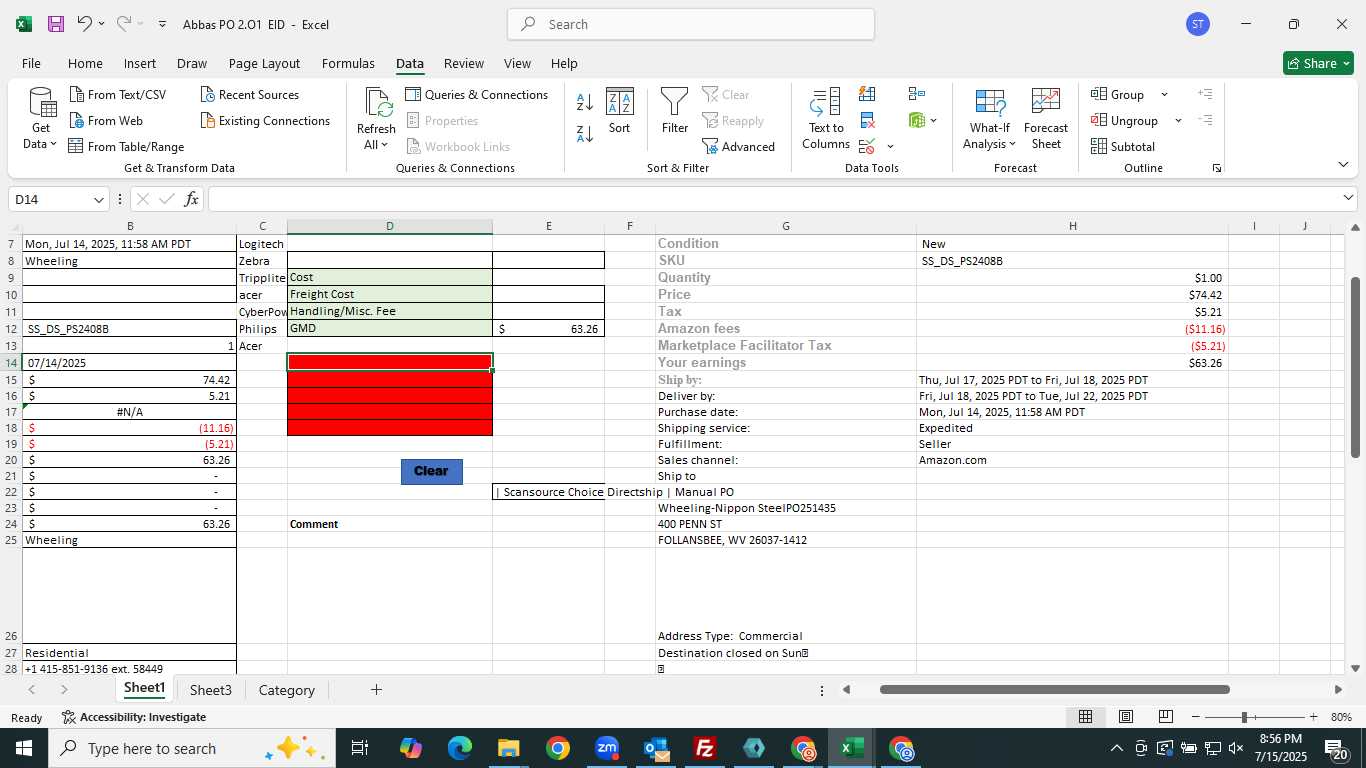Switch to the Formulas tab
1366x768 pixels.
pos(348,63)
